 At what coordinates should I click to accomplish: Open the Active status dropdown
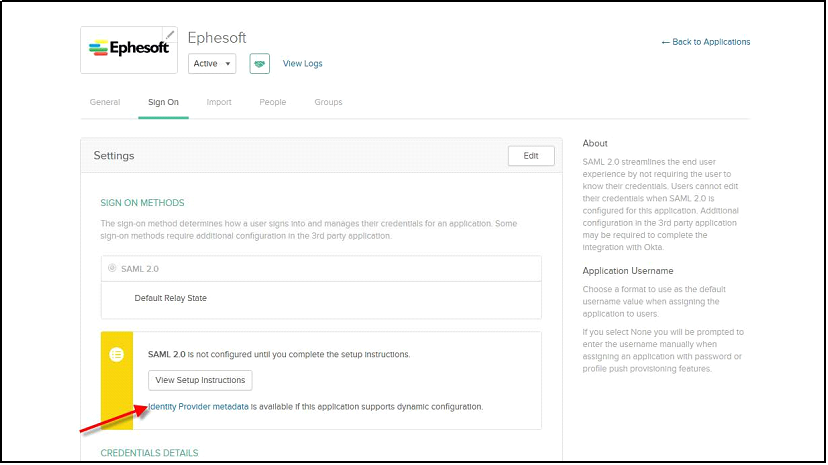(212, 63)
